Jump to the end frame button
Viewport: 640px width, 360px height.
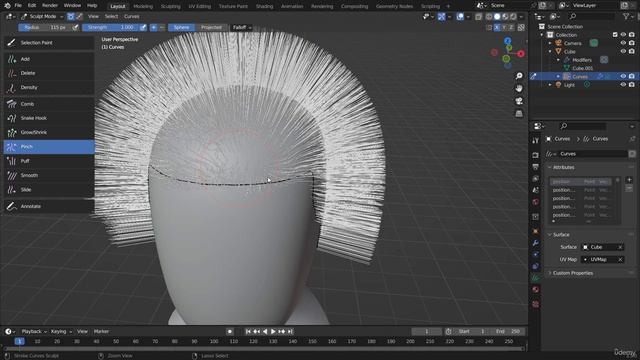tap(290, 332)
